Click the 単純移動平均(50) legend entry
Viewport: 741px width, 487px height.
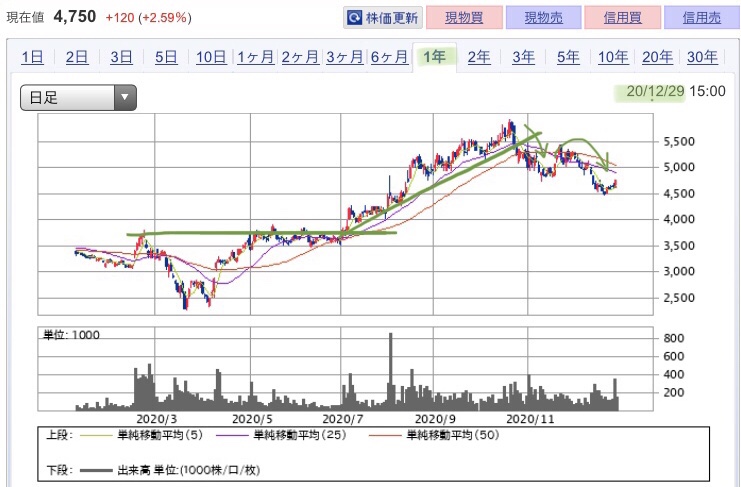434,435
